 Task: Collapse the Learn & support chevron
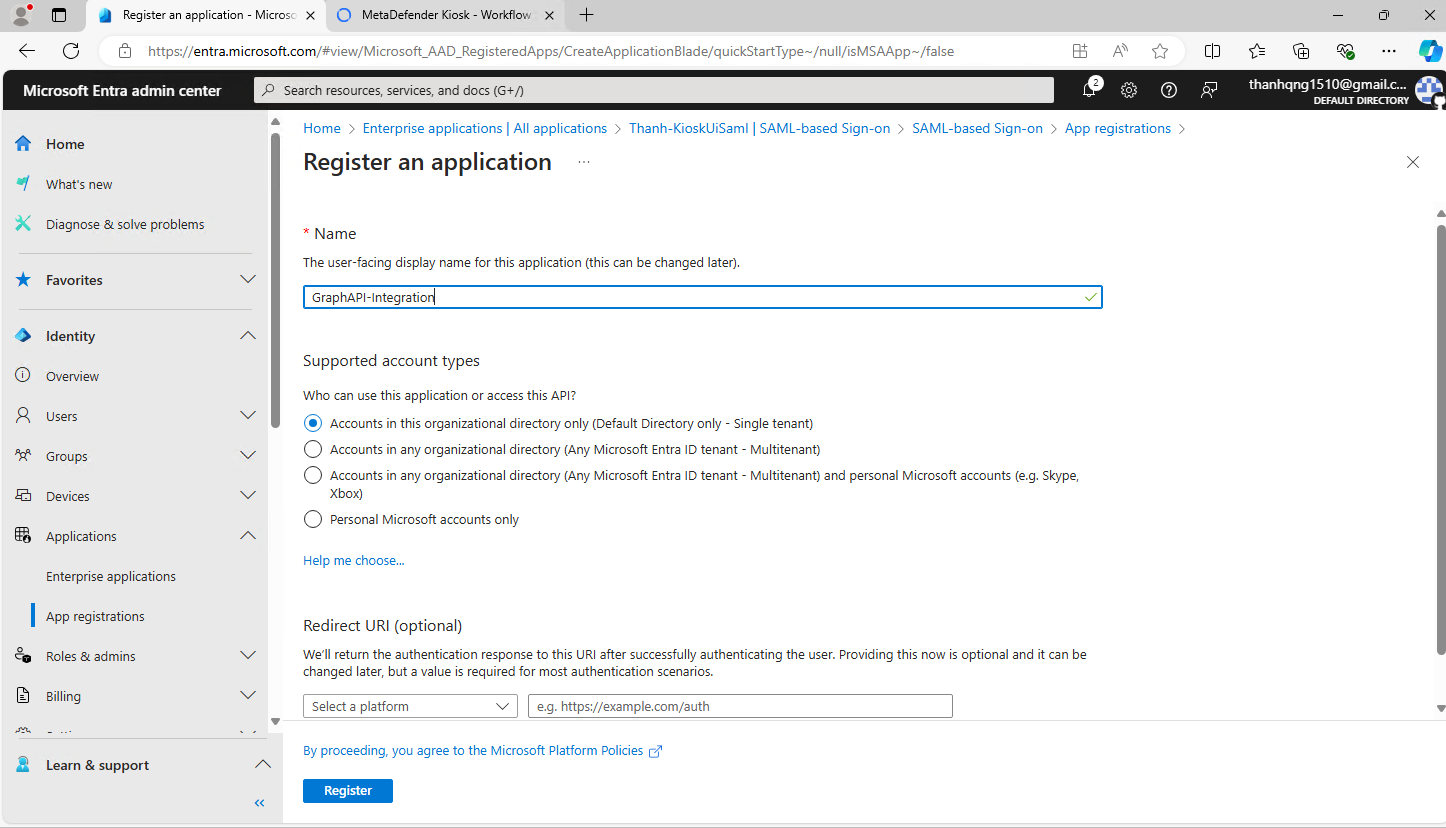tap(262, 765)
